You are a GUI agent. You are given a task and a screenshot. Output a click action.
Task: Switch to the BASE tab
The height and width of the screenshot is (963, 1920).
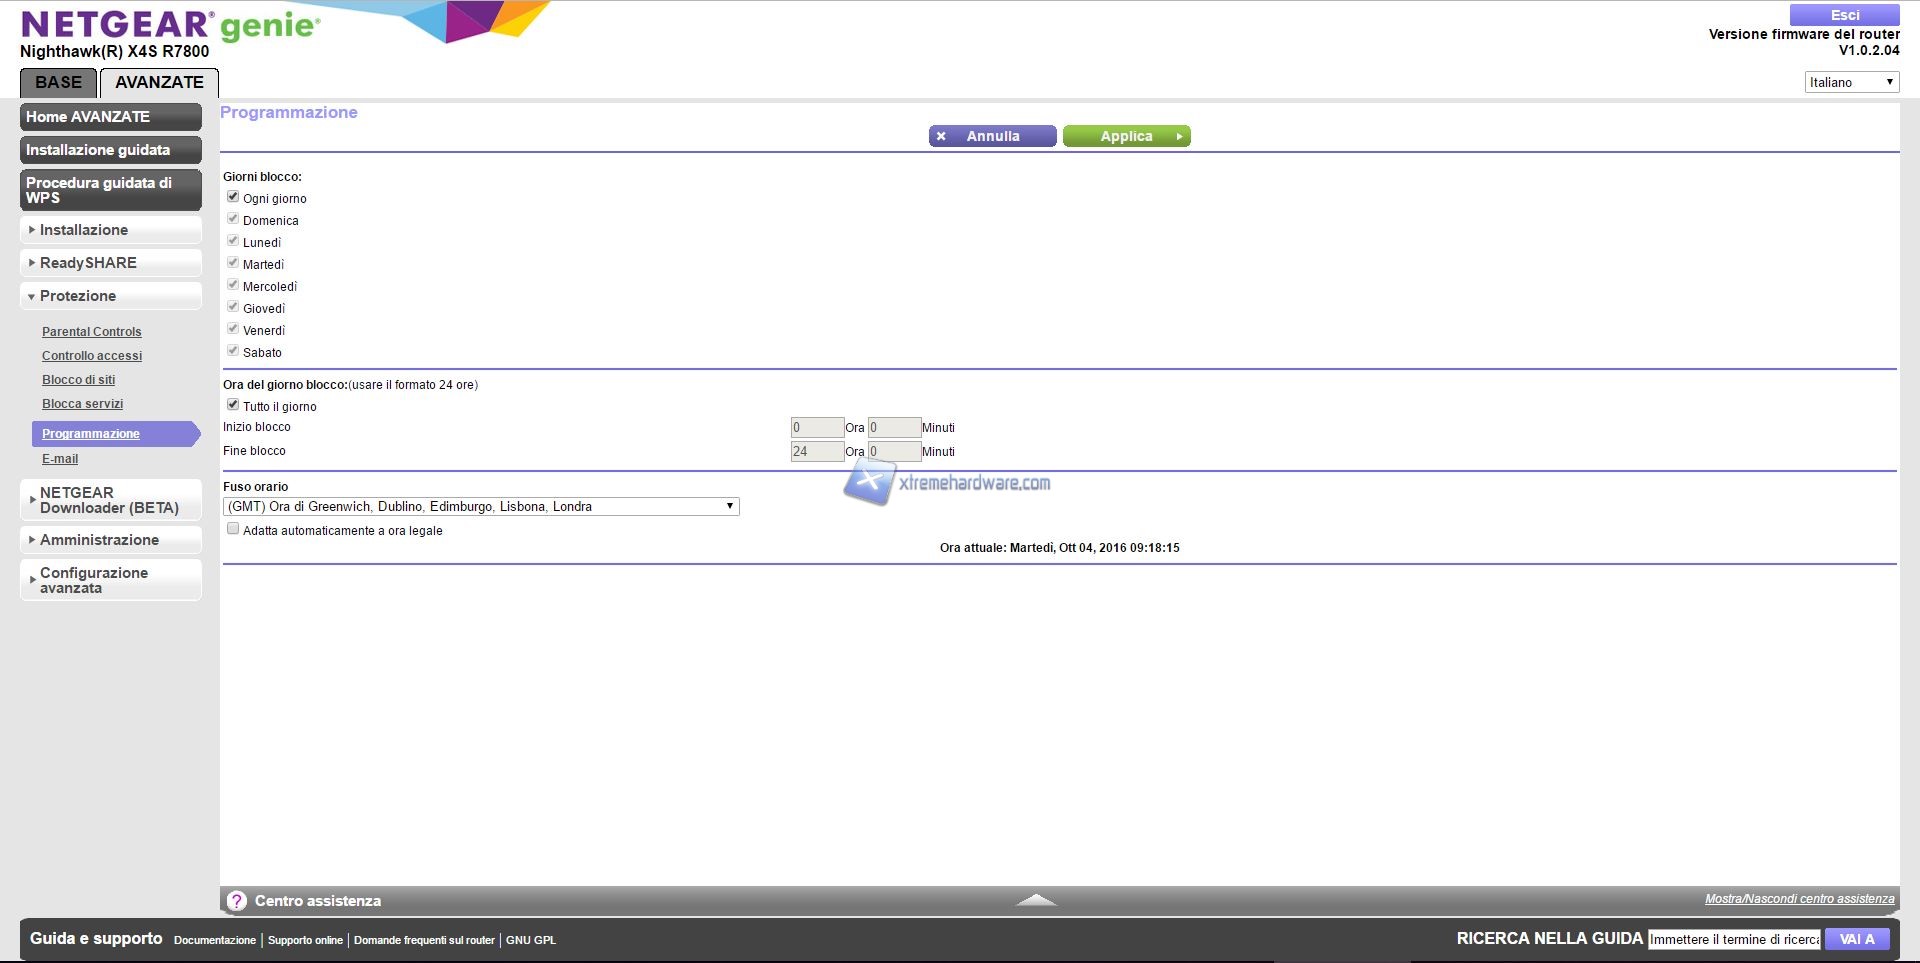(58, 83)
